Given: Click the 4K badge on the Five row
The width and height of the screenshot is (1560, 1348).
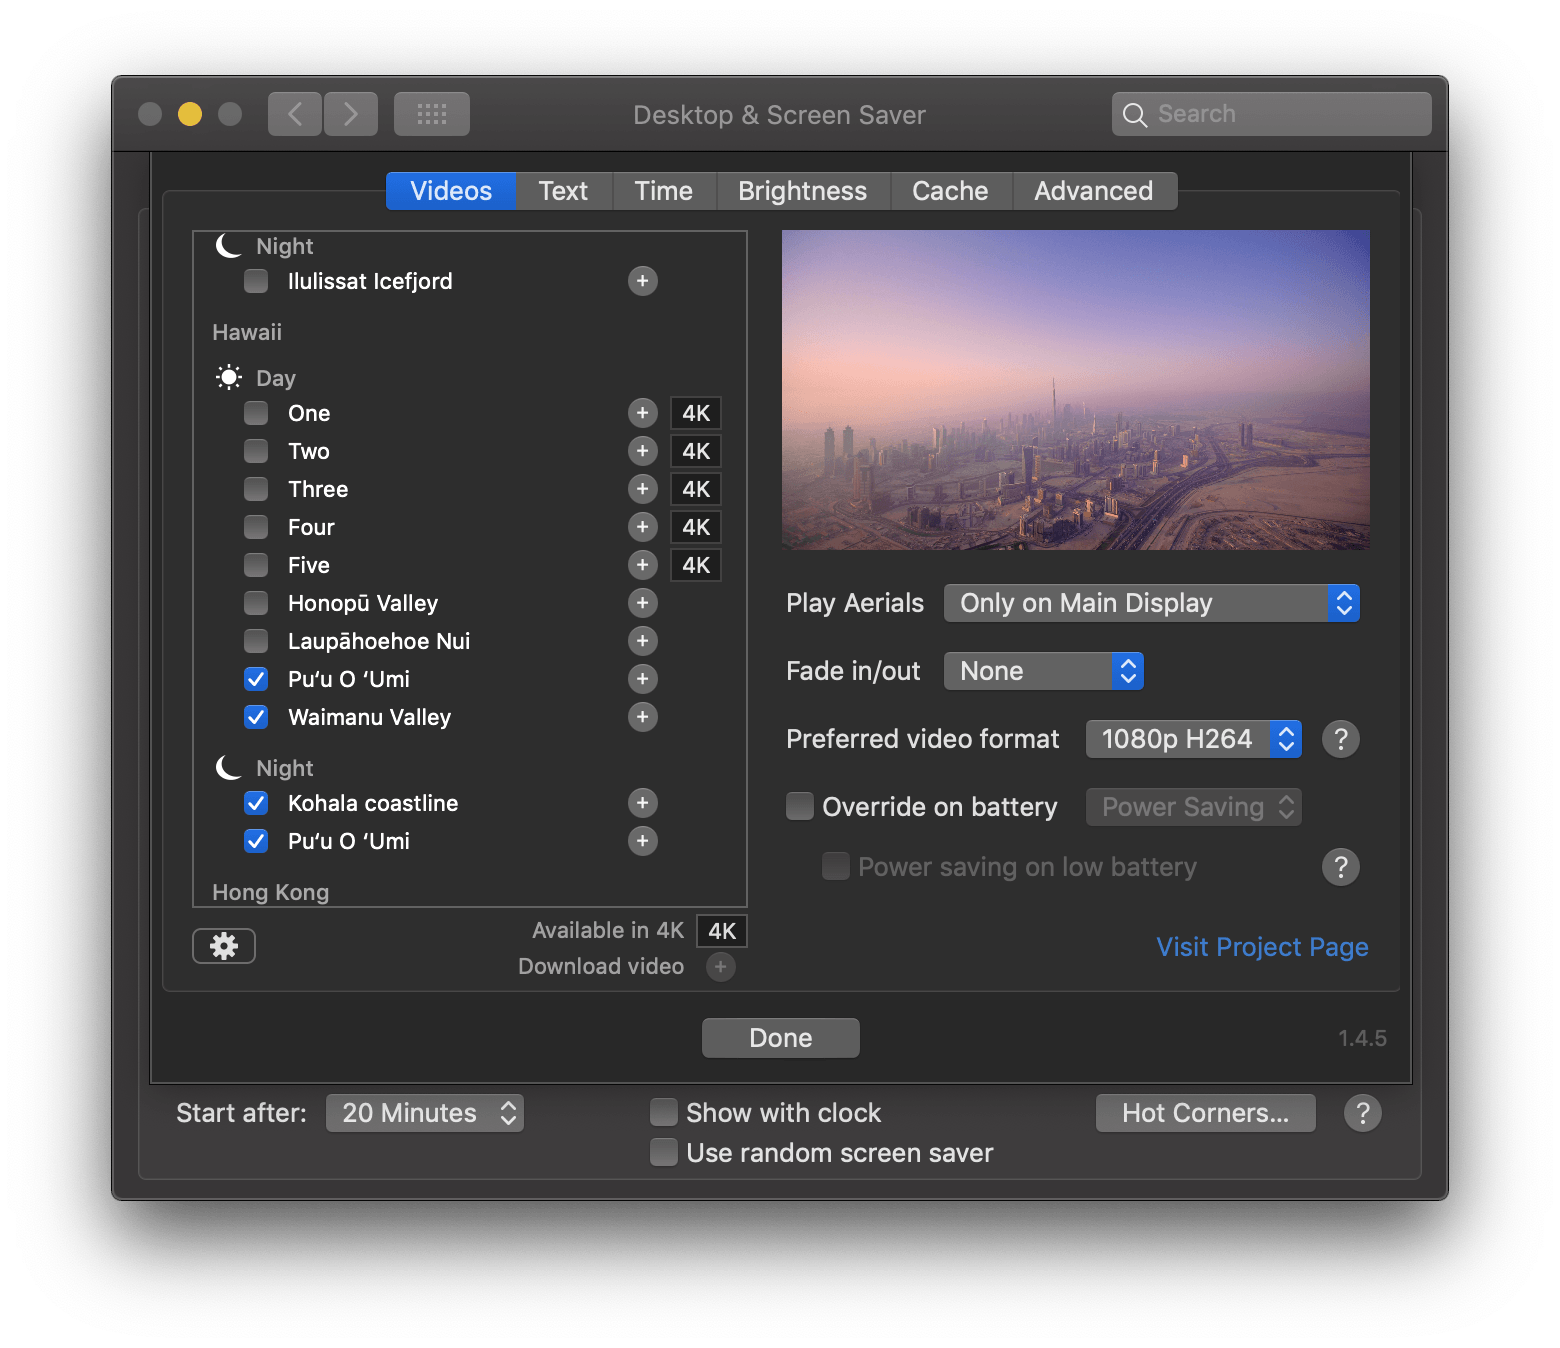Looking at the screenshot, I should click(696, 565).
